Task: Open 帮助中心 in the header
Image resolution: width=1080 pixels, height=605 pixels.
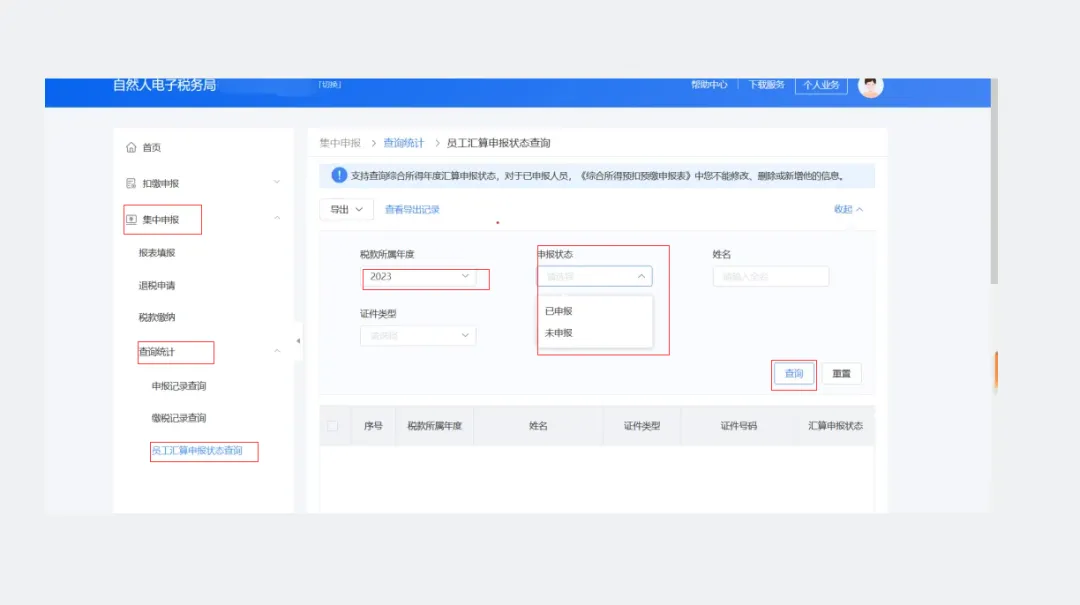Action: 709,85
